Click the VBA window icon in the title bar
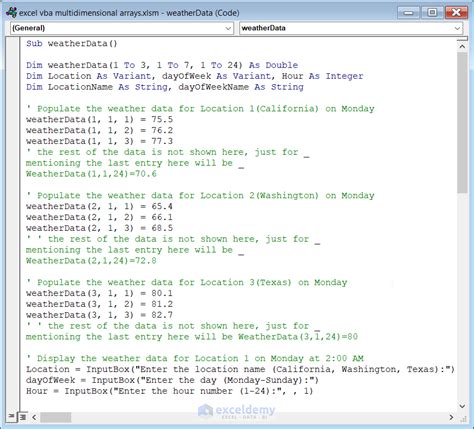The width and height of the screenshot is (474, 429). point(11,13)
